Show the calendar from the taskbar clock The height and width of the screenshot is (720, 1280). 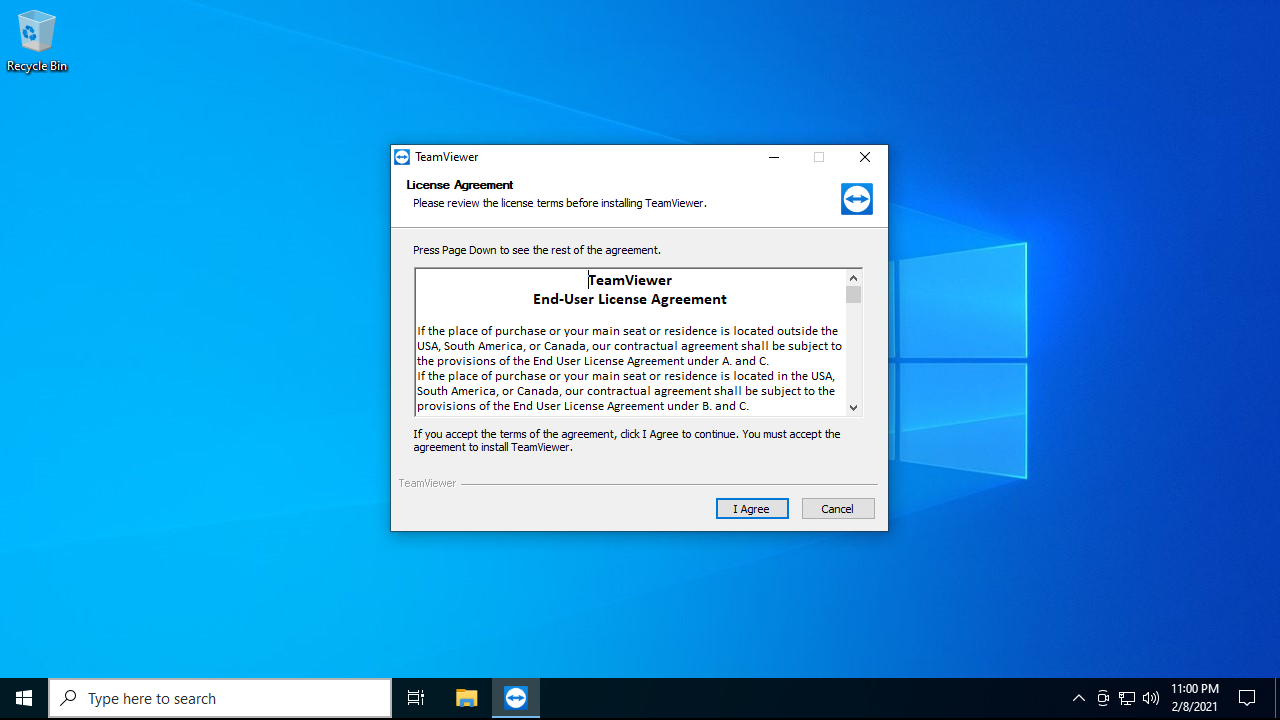[1194, 698]
